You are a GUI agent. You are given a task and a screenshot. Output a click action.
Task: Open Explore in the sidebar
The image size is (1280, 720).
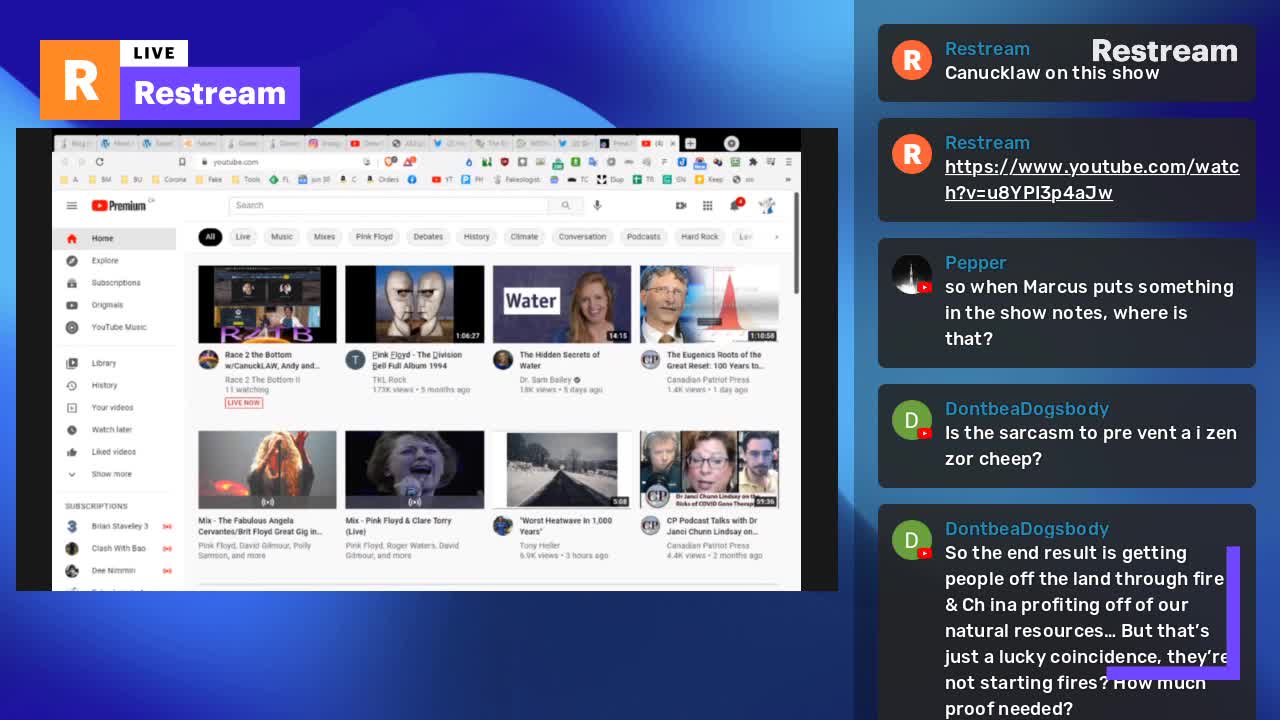click(114, 261)
